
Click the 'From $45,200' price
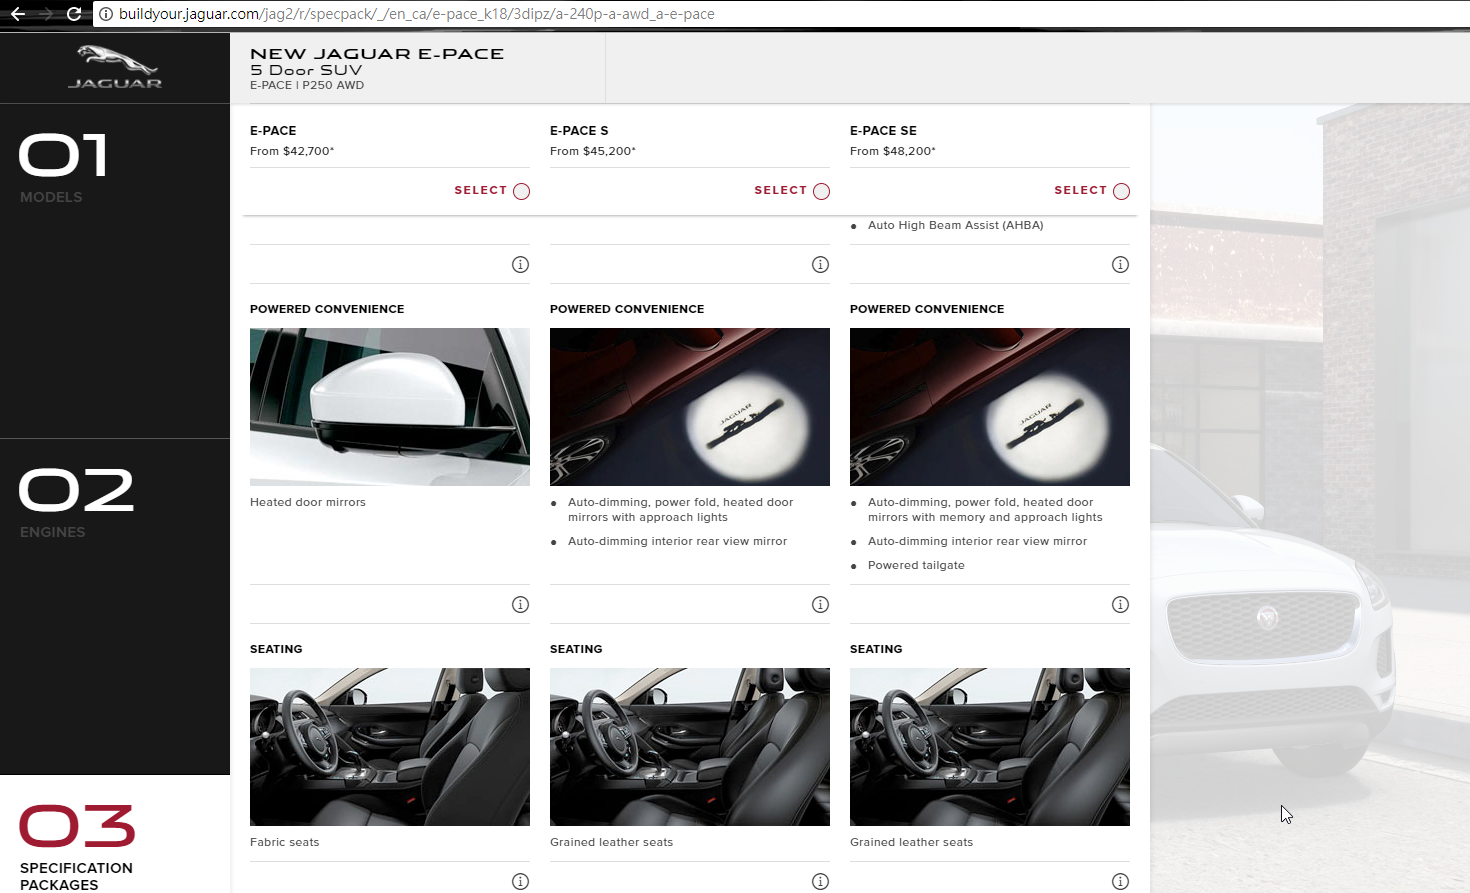(x=593, y=151)
